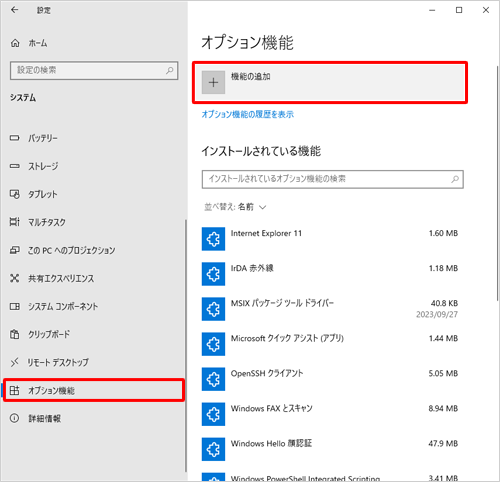This screenshot has width=500, height=482.
Task: Click the マルチタスク sidebar icon
Action: pos(15,222)
